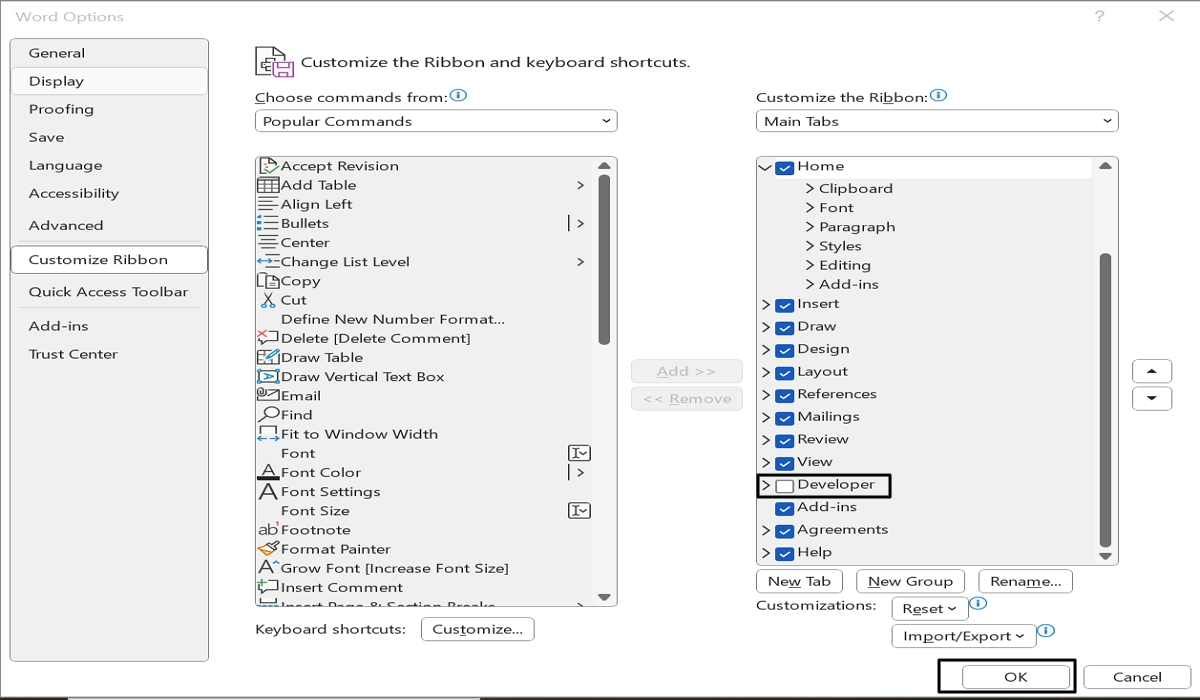The height and width of the screenshot is (700, 1200).
Task: Expand the Review tab node
Action: 766,440
